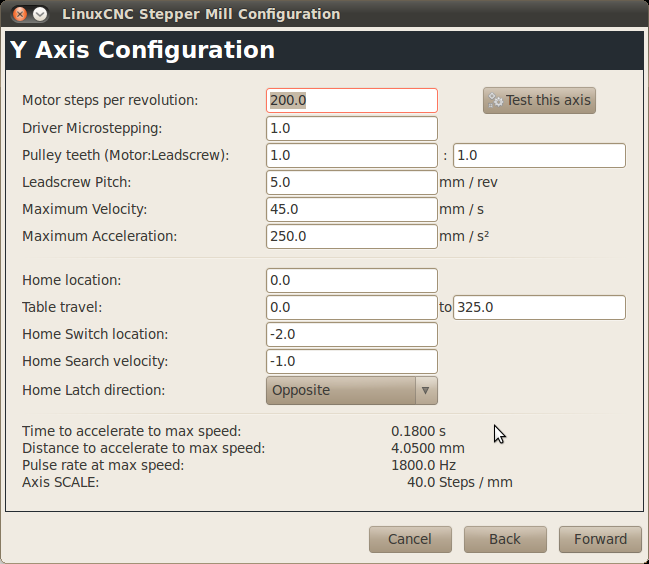Image resolution: width=649 pixels, height=564 pixels.
Task: Click the mm / rev unit label
Action: click(x=468, y=182)
